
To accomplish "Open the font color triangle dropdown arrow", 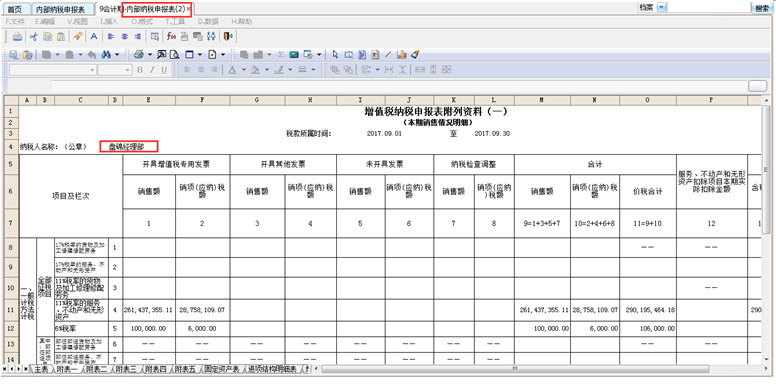I will pyautogui.click(x=244, y=70).
